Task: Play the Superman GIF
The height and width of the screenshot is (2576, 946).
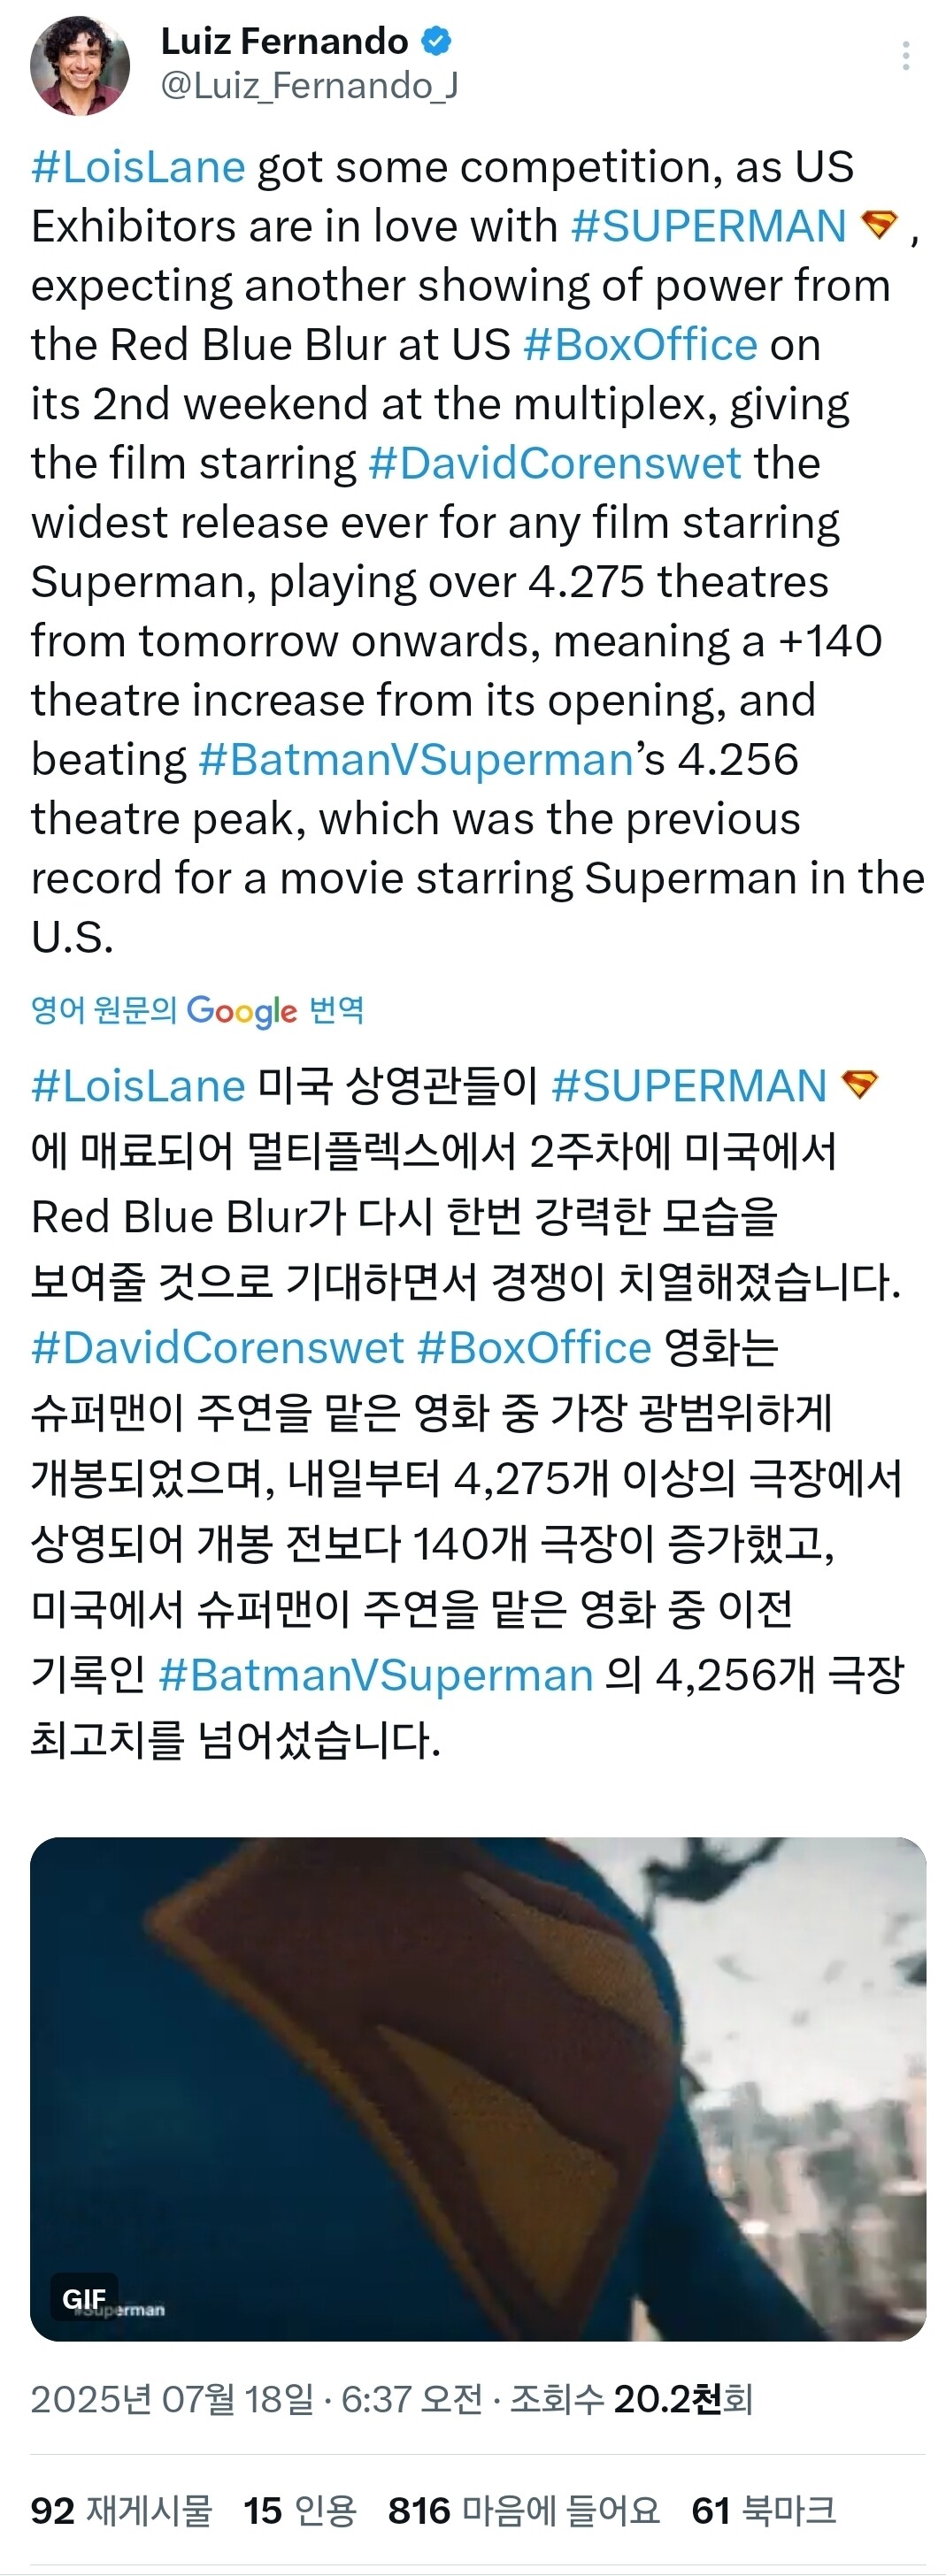Action: point(478,2089)
